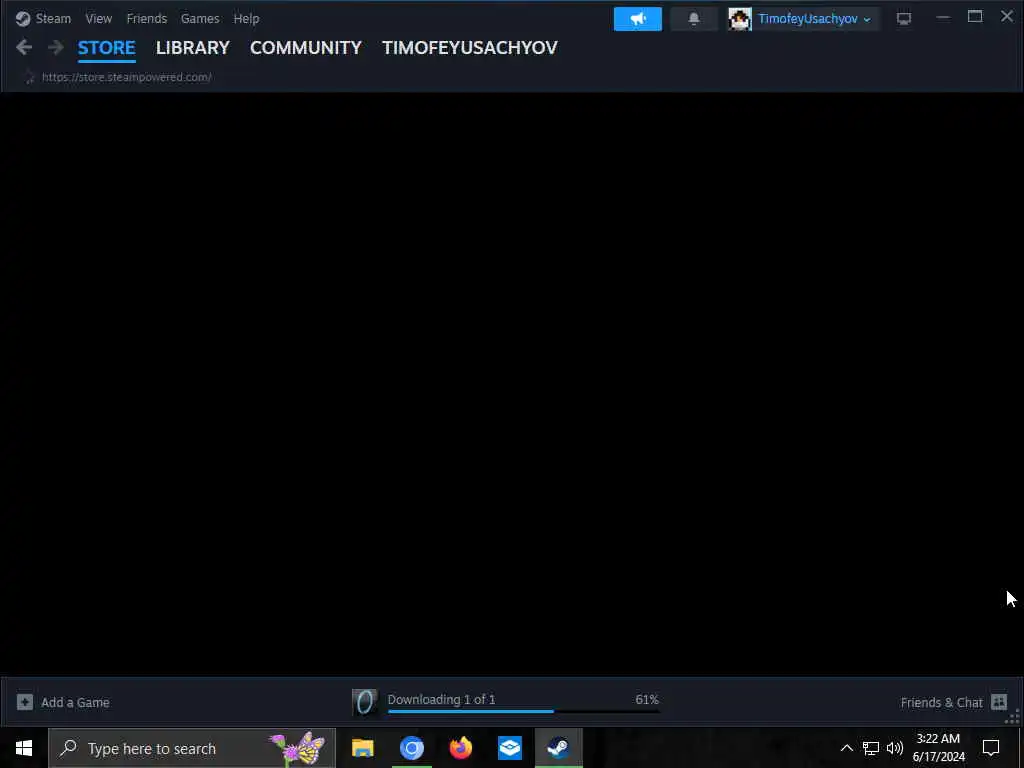
Task: Click the Steam logo icon
Action: click(x=23, y=18)
